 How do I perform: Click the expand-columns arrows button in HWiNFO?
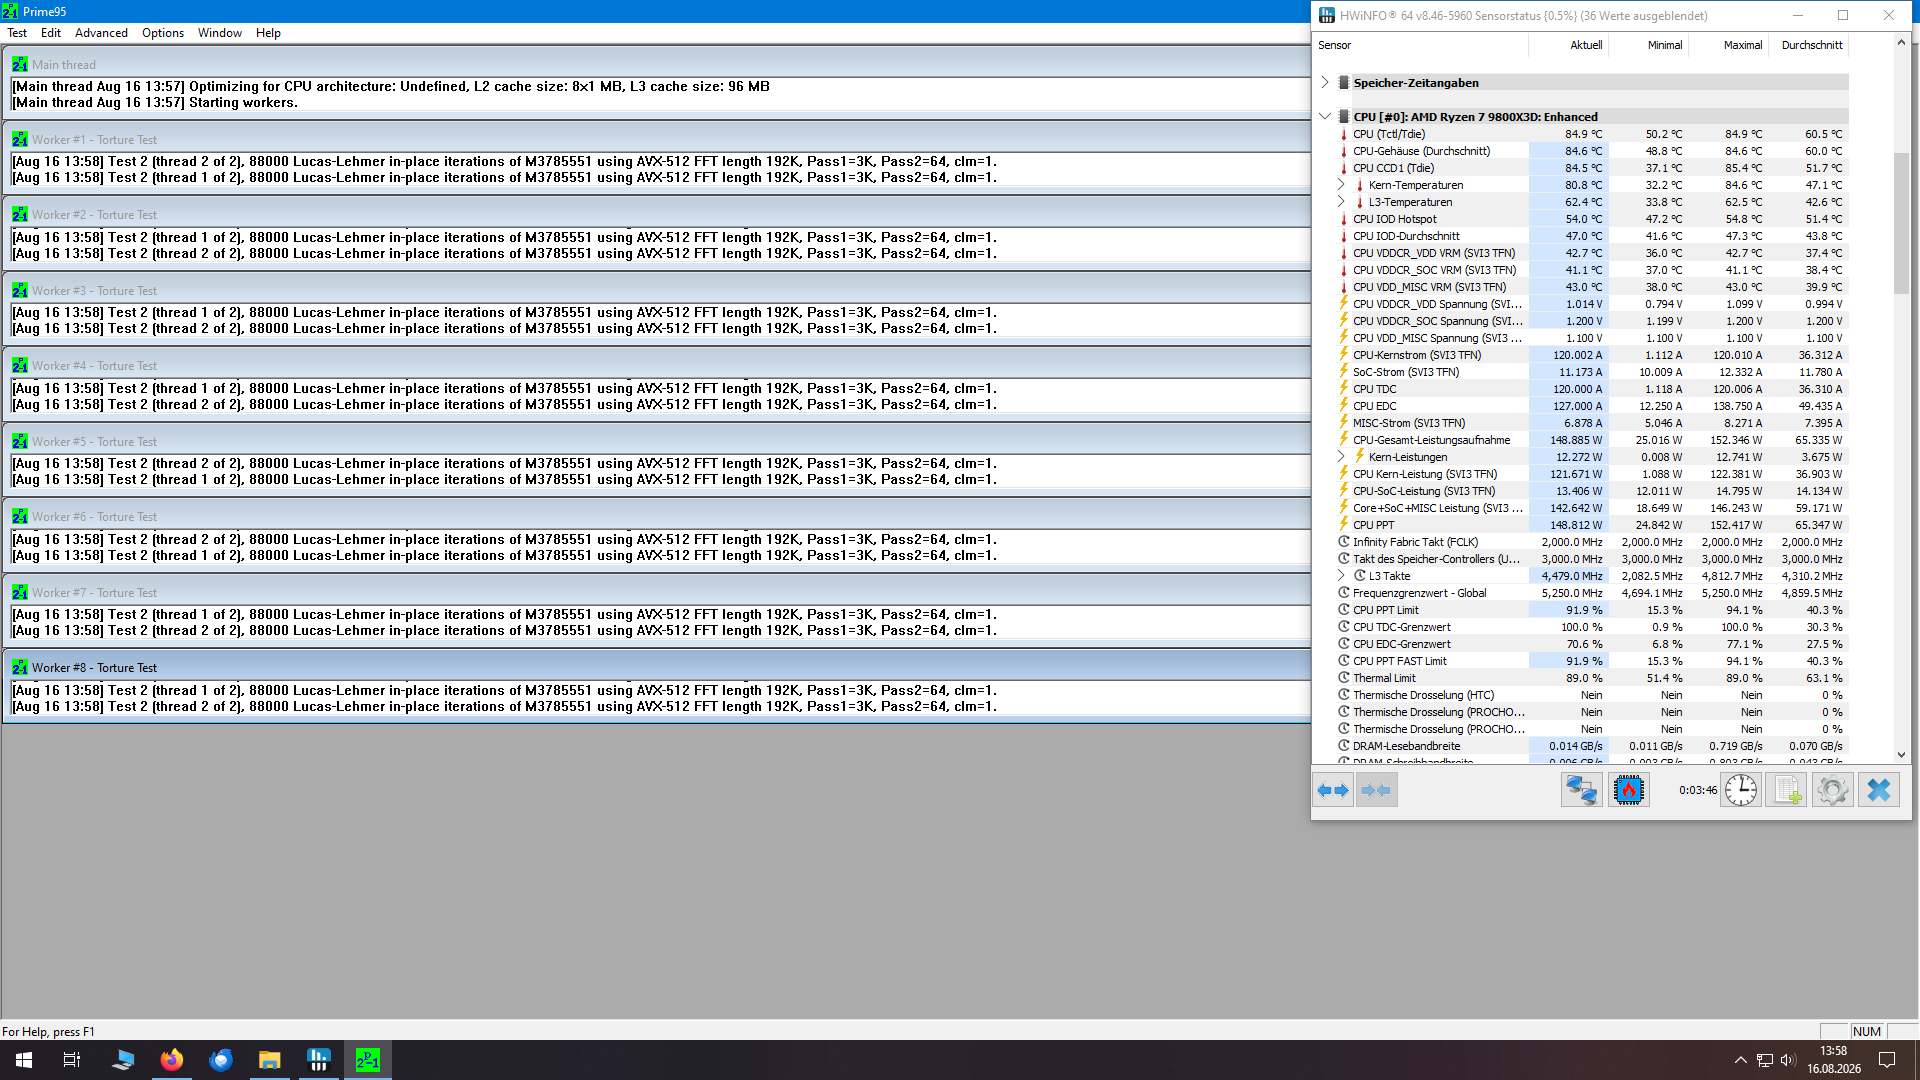pyautogui.click(x=1333, y=790)
